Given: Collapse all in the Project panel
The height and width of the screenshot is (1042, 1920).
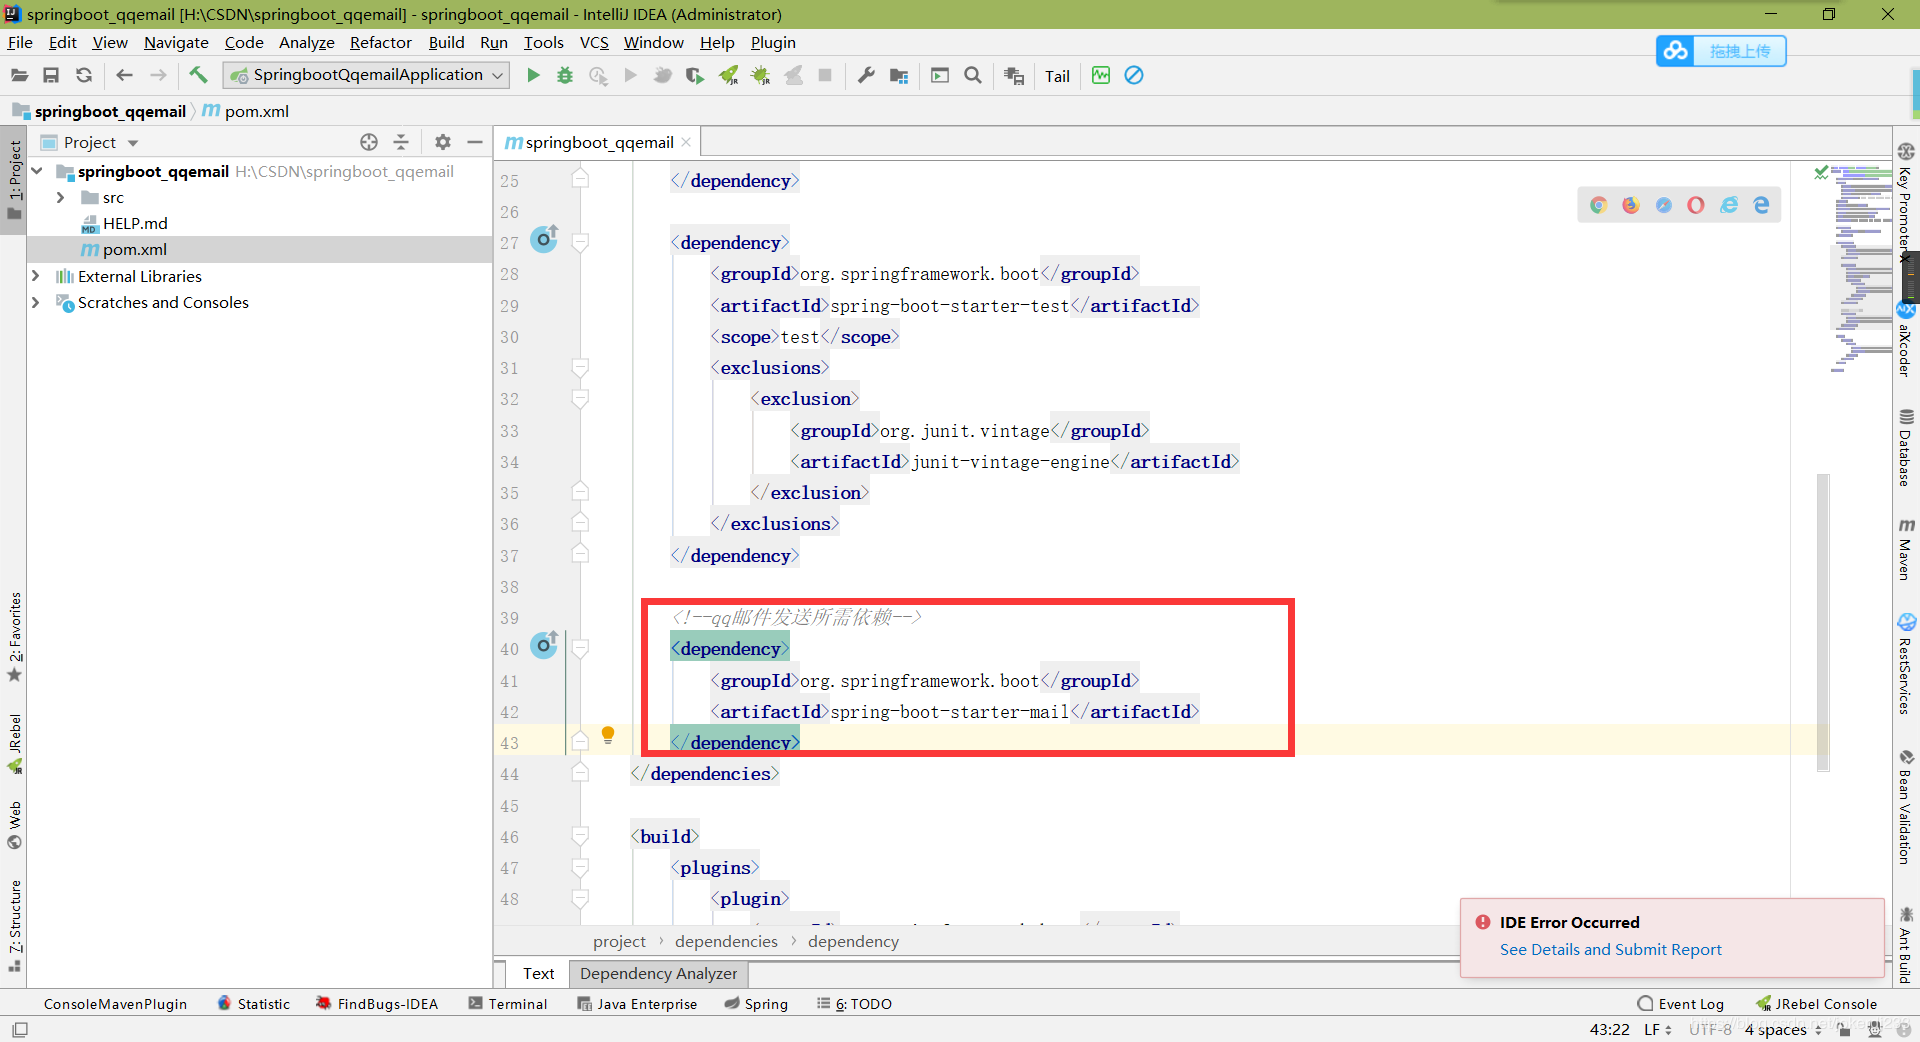Looking at the screenshot, I should click(401, 142).
